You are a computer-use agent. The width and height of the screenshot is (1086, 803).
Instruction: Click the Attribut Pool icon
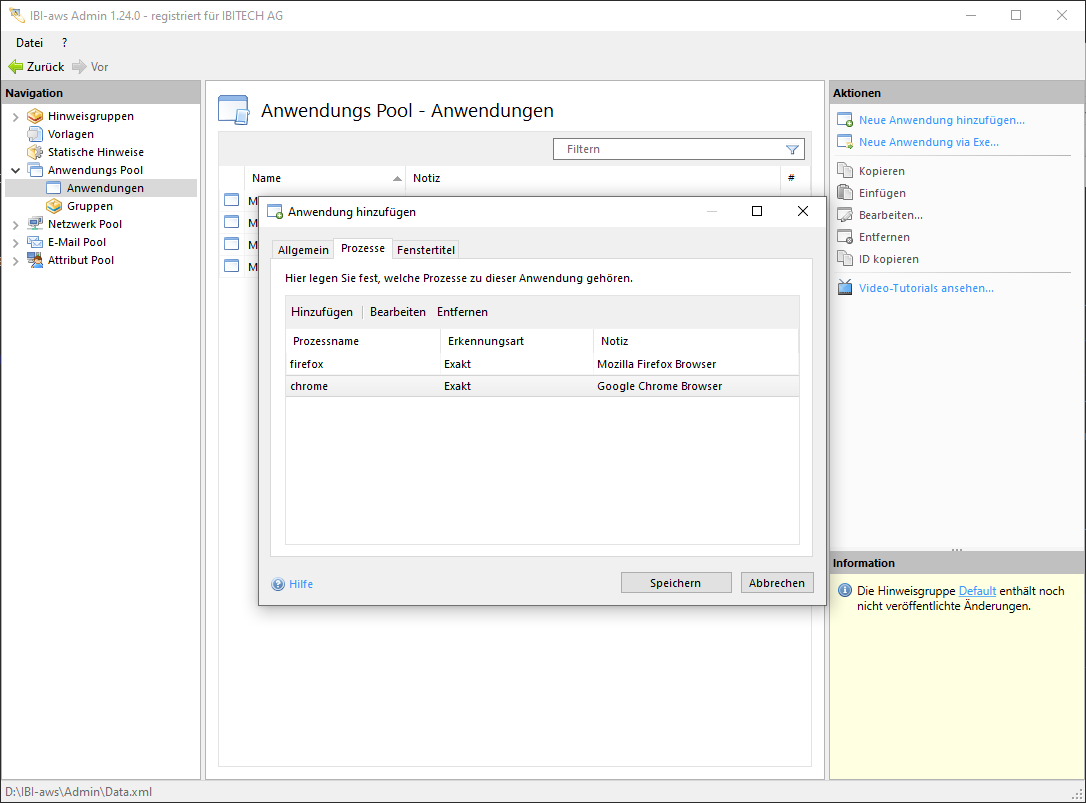[x=35, y=260]
